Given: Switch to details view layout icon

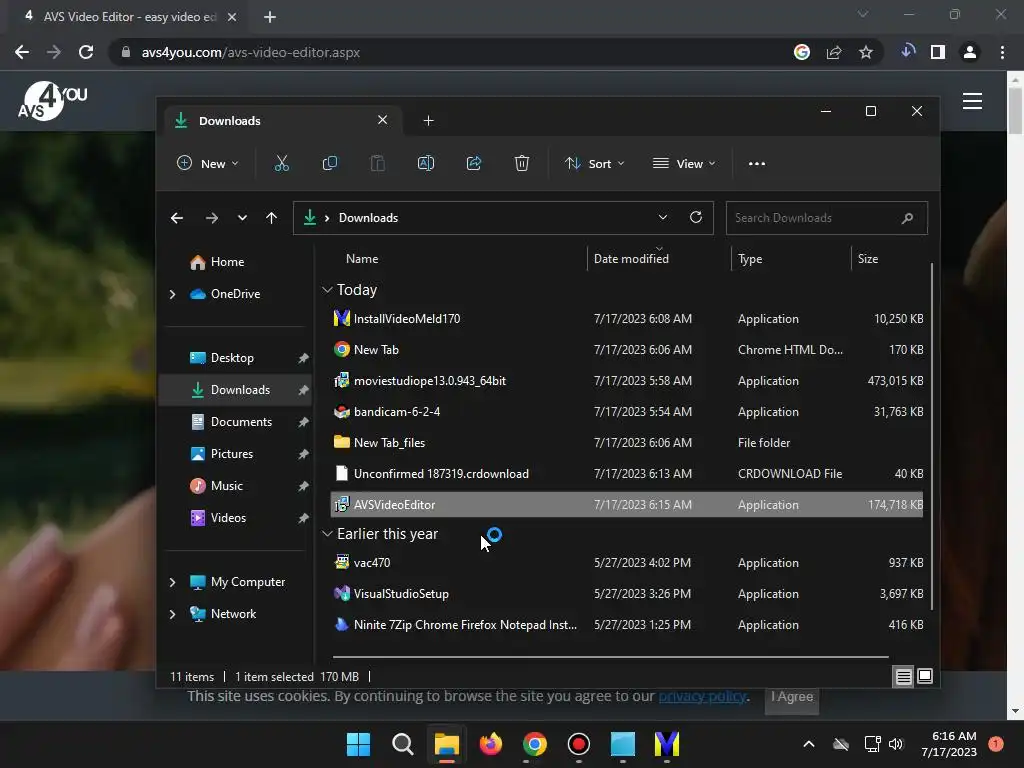Looking at the screenshot, I should click(x=903, y=677).
